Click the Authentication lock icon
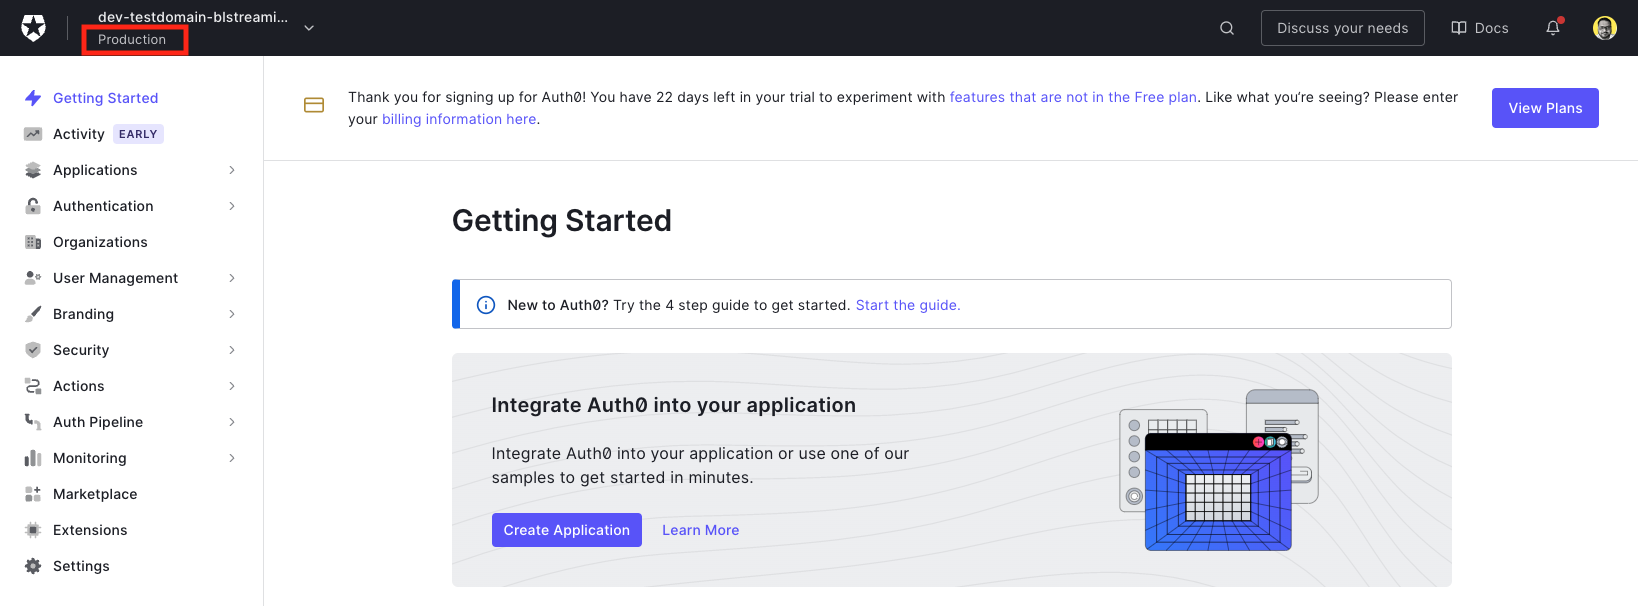 [x=33, y=206]
